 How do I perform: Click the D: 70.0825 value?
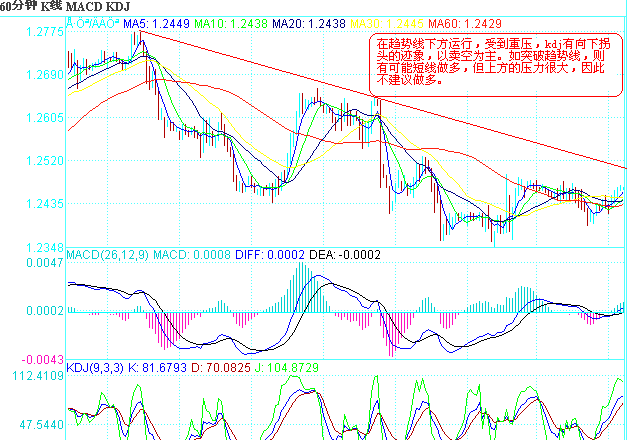221,368
